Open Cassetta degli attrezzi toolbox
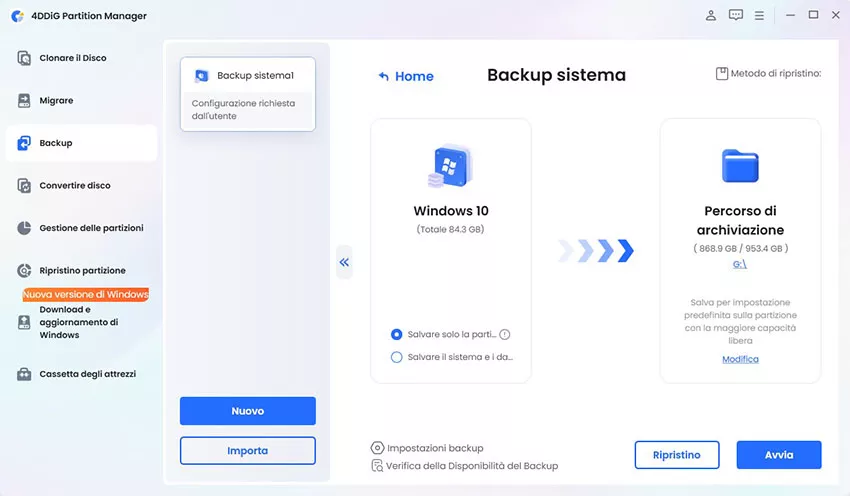The height and width of the screenshot is (496, 850). (87, 374)
